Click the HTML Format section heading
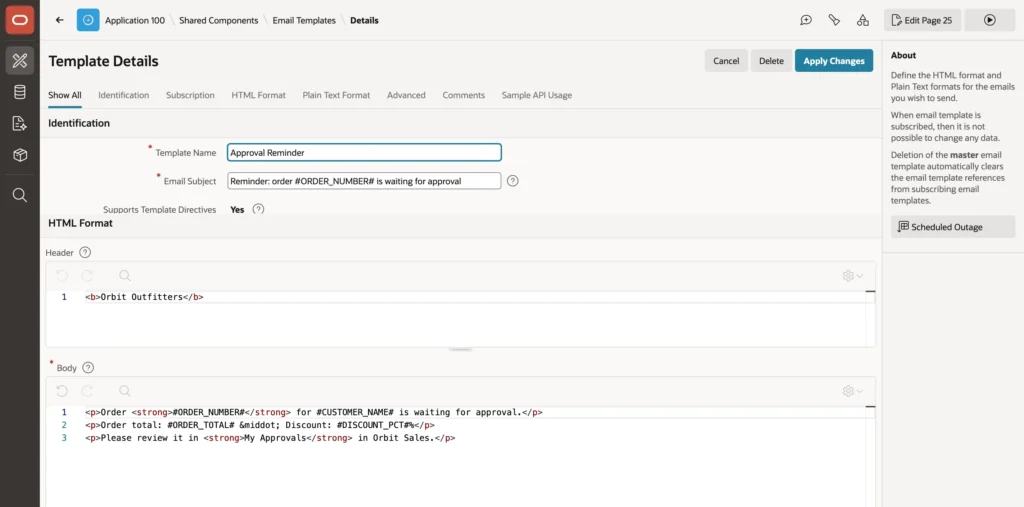Image resolution: width=1024 pixels, height=507 pixels. coord(80,223)
